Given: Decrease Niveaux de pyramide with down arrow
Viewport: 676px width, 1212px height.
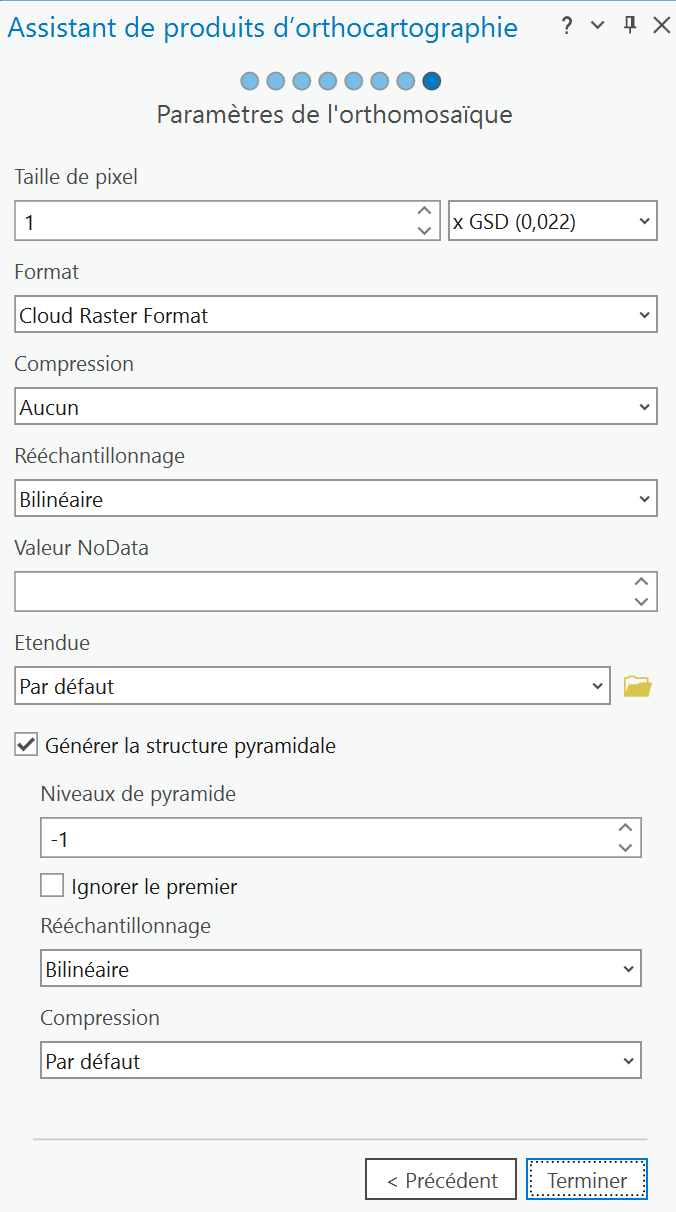Looking at the screenshot, I should click(625, 848).
